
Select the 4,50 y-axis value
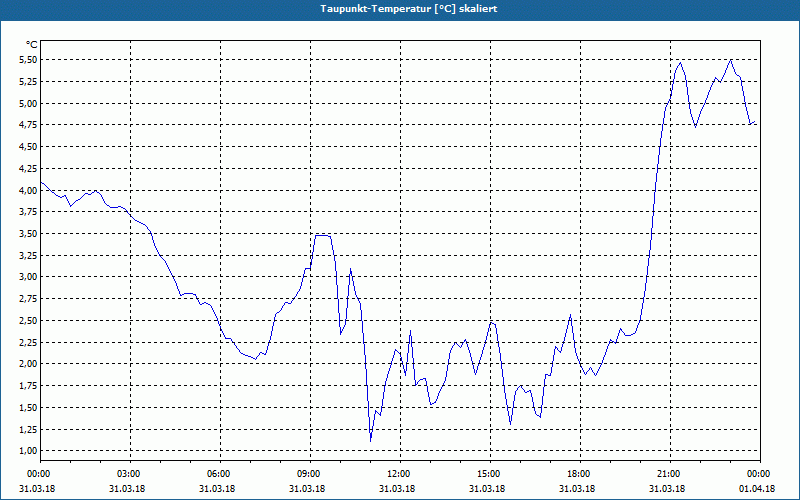[28, 146]
